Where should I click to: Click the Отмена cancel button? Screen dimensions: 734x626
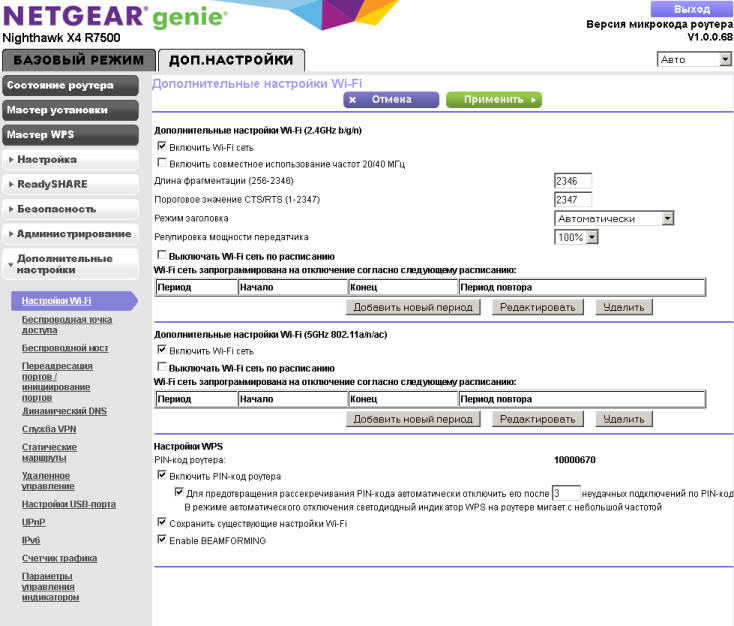(x=391, y=100)
